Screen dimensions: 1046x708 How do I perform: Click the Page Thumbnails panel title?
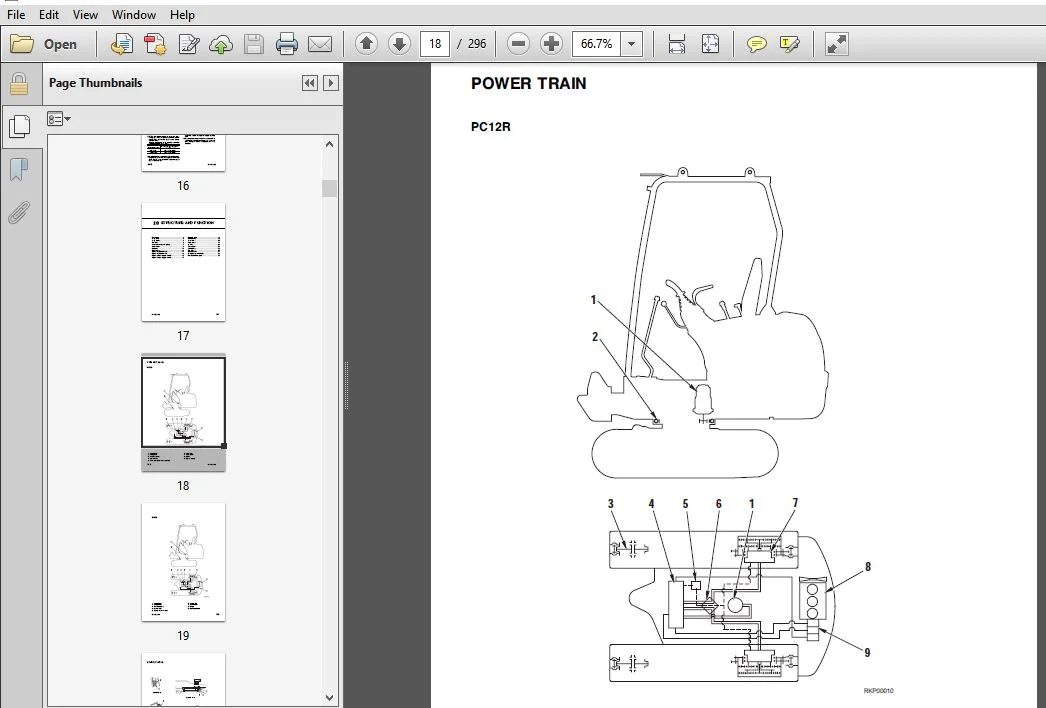(x=95, y=83)
